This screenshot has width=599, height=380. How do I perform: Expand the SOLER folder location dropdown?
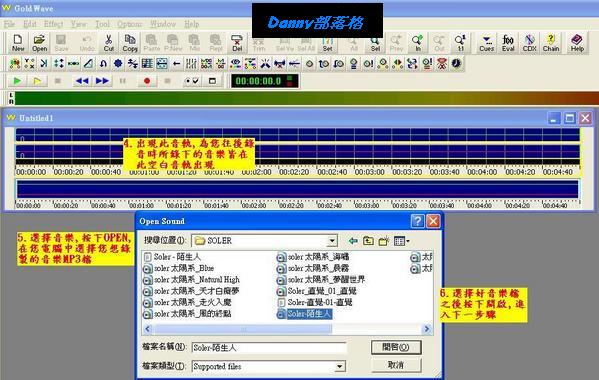[332, 241]
